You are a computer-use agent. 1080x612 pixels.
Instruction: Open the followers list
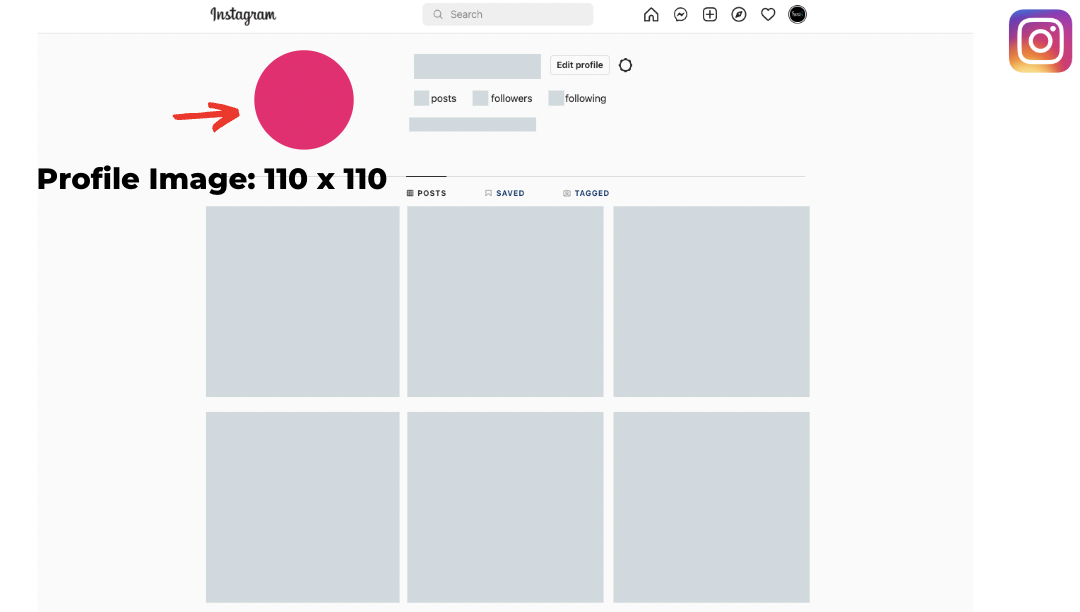tap(503, 98)
